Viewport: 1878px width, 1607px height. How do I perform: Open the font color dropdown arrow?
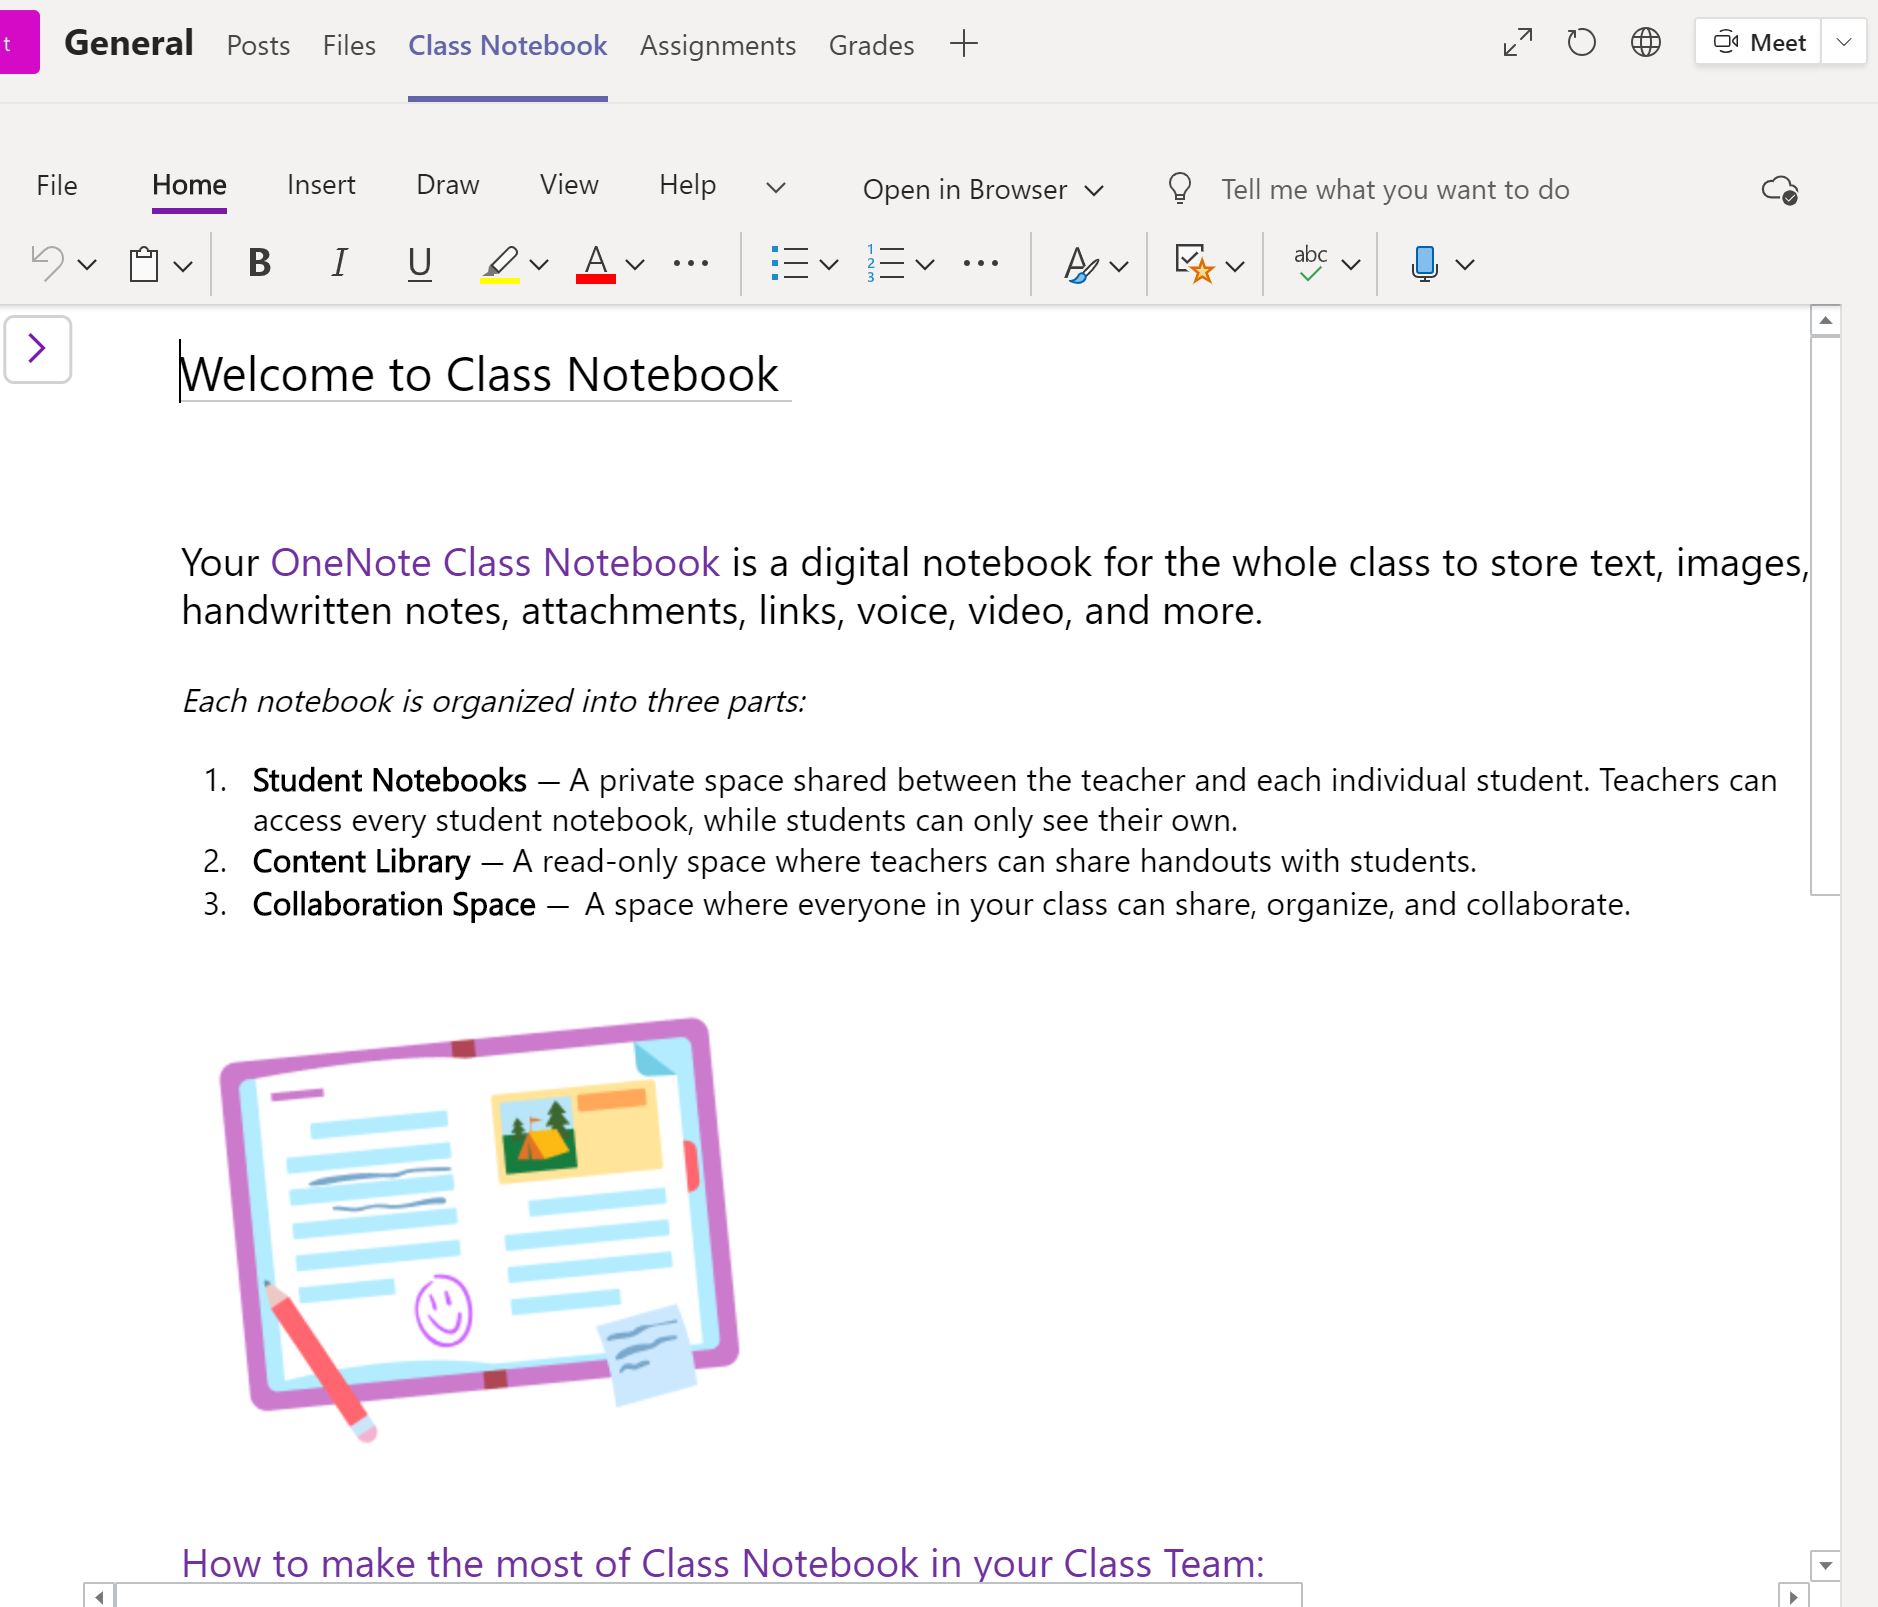[x=635, y=265]
